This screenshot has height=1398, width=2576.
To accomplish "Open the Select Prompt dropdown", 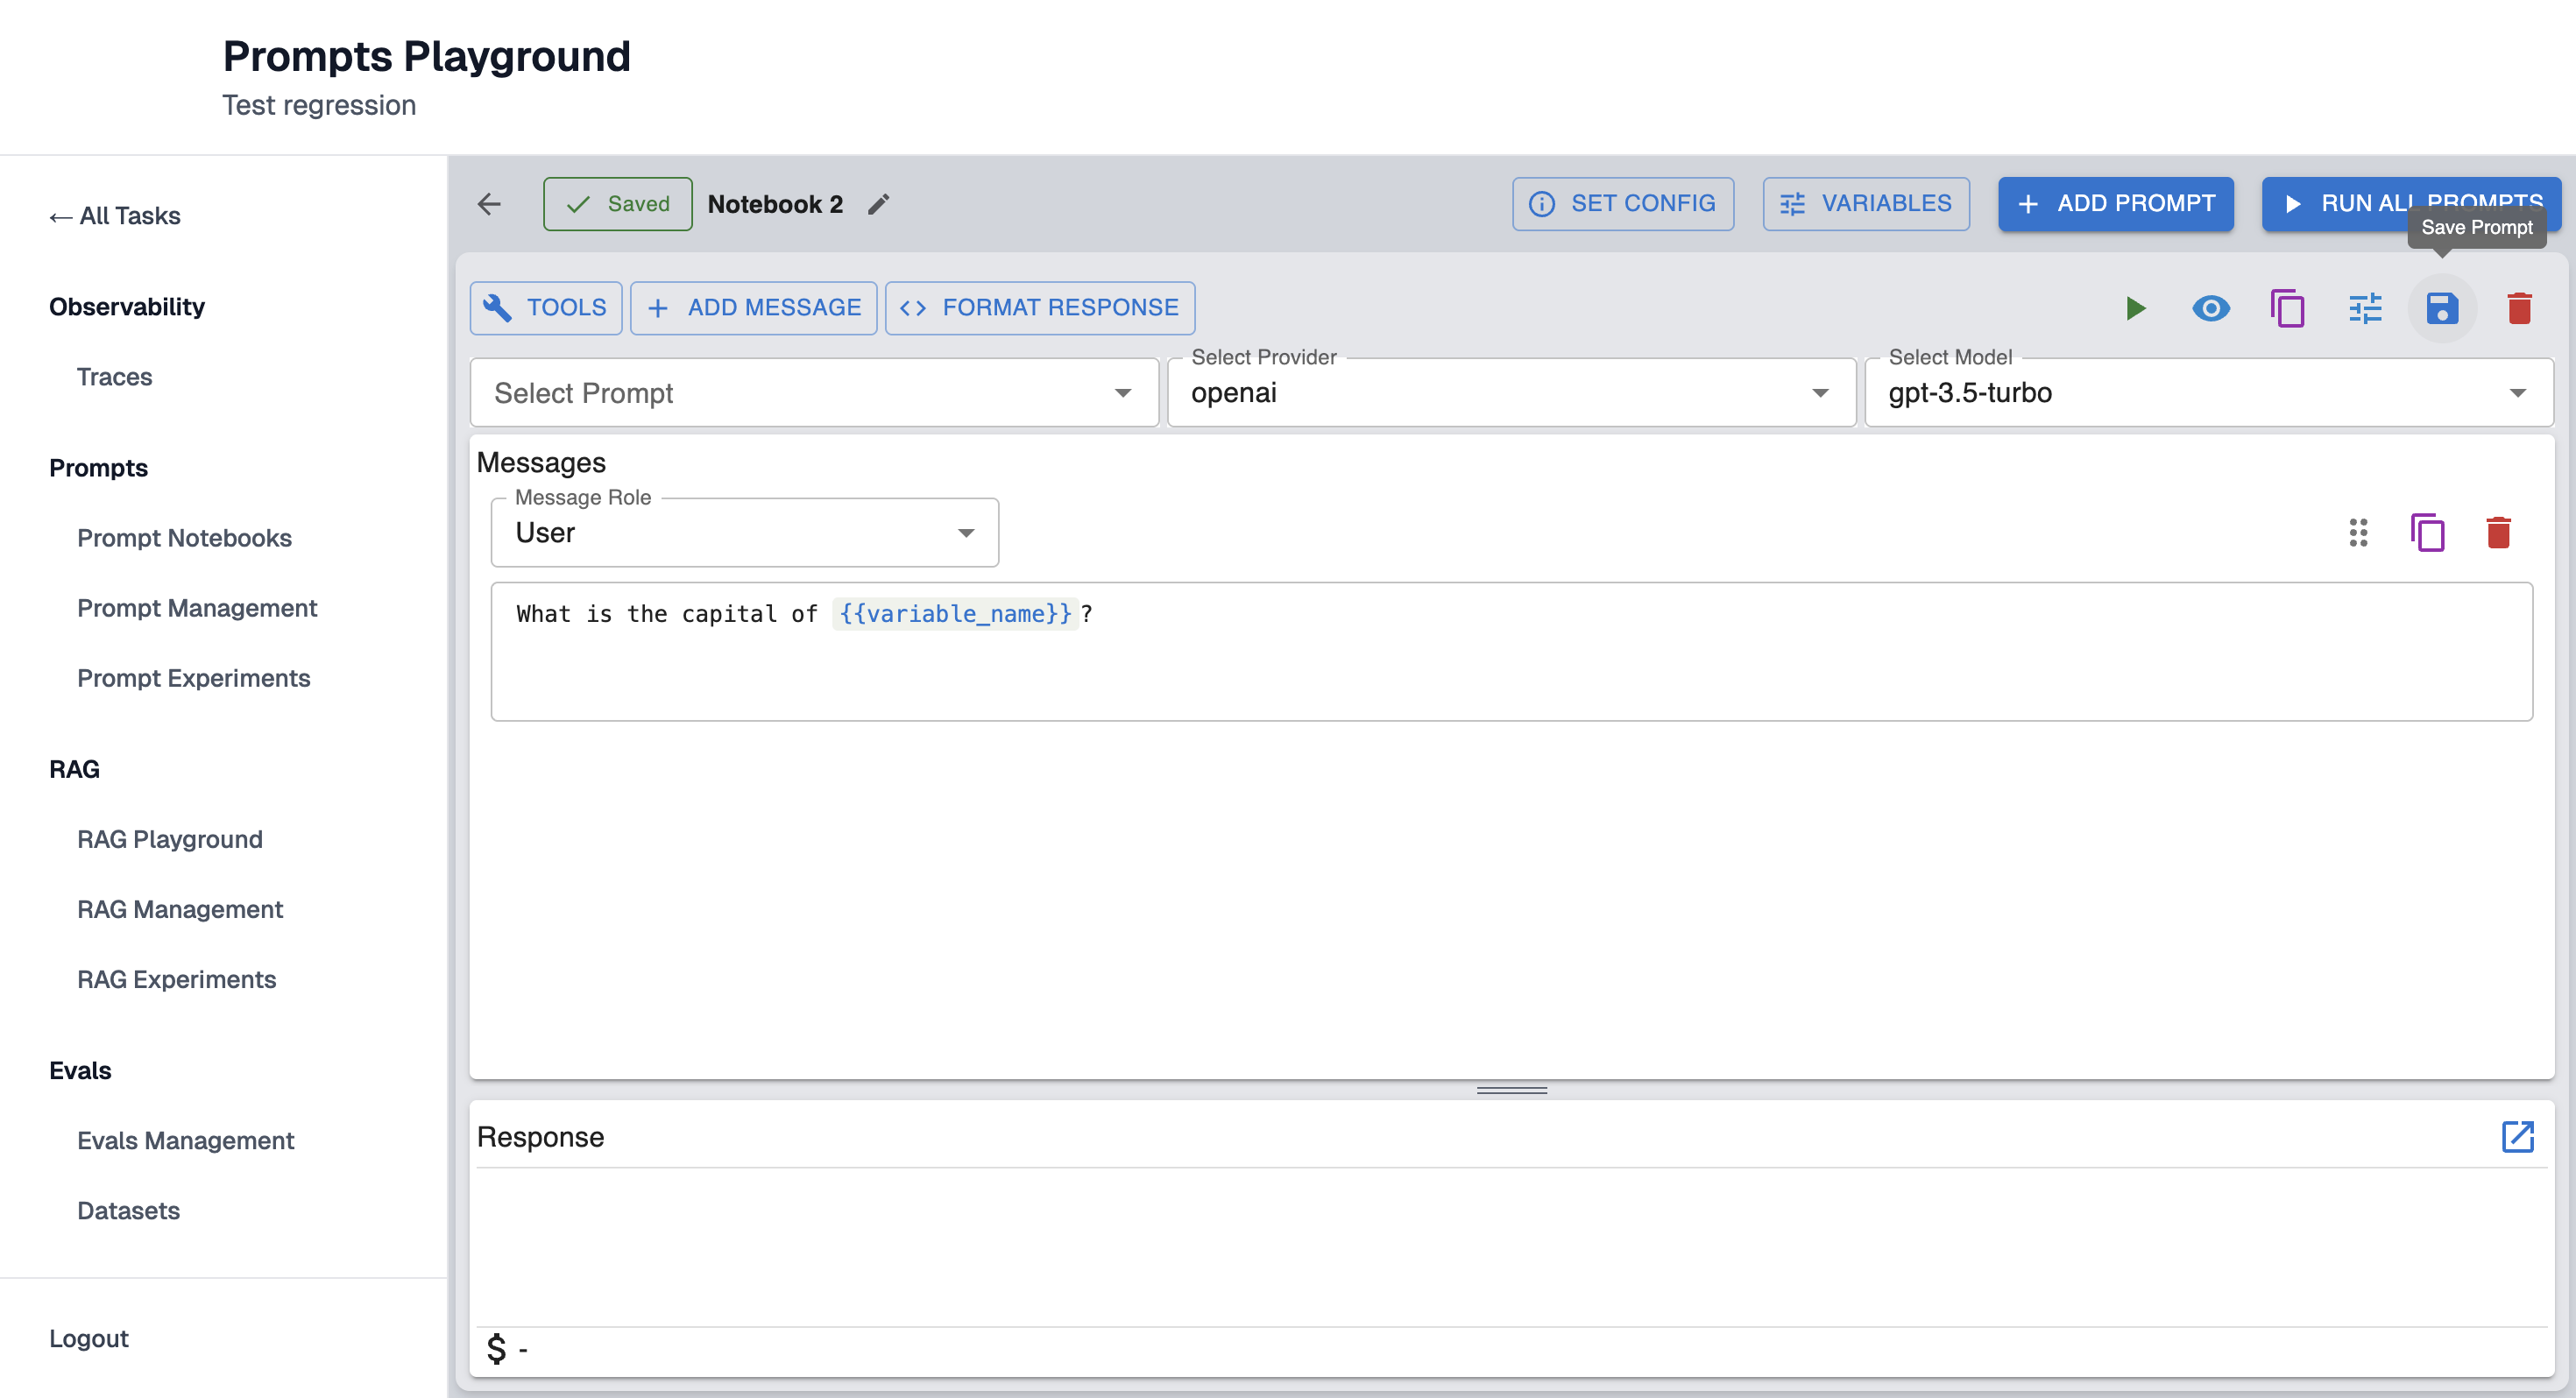I will click(x=813, y=393).
